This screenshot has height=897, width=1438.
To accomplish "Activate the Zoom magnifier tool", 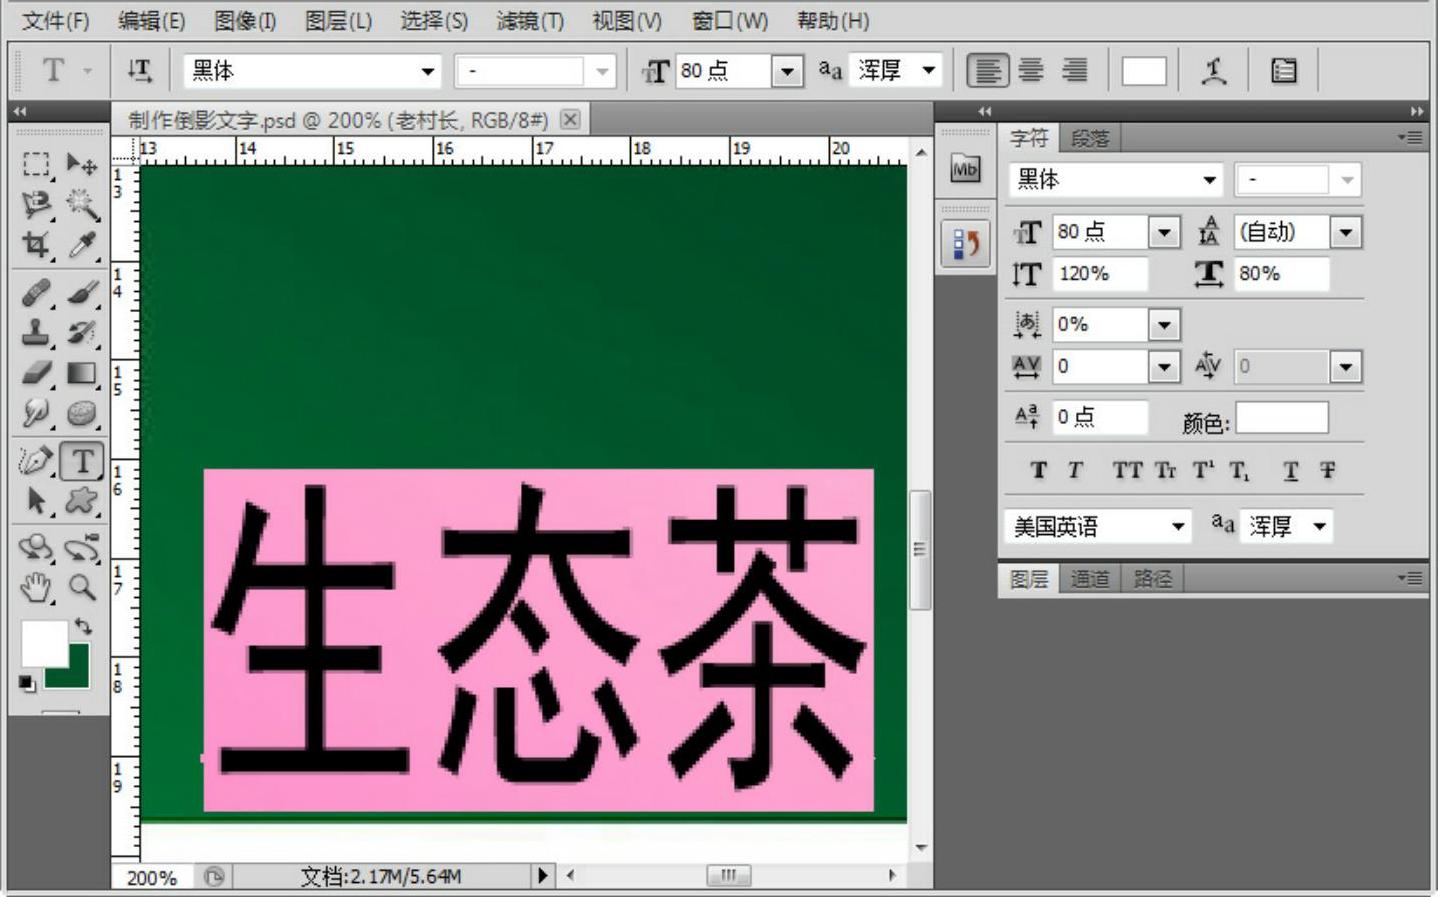I will (82, 587).
